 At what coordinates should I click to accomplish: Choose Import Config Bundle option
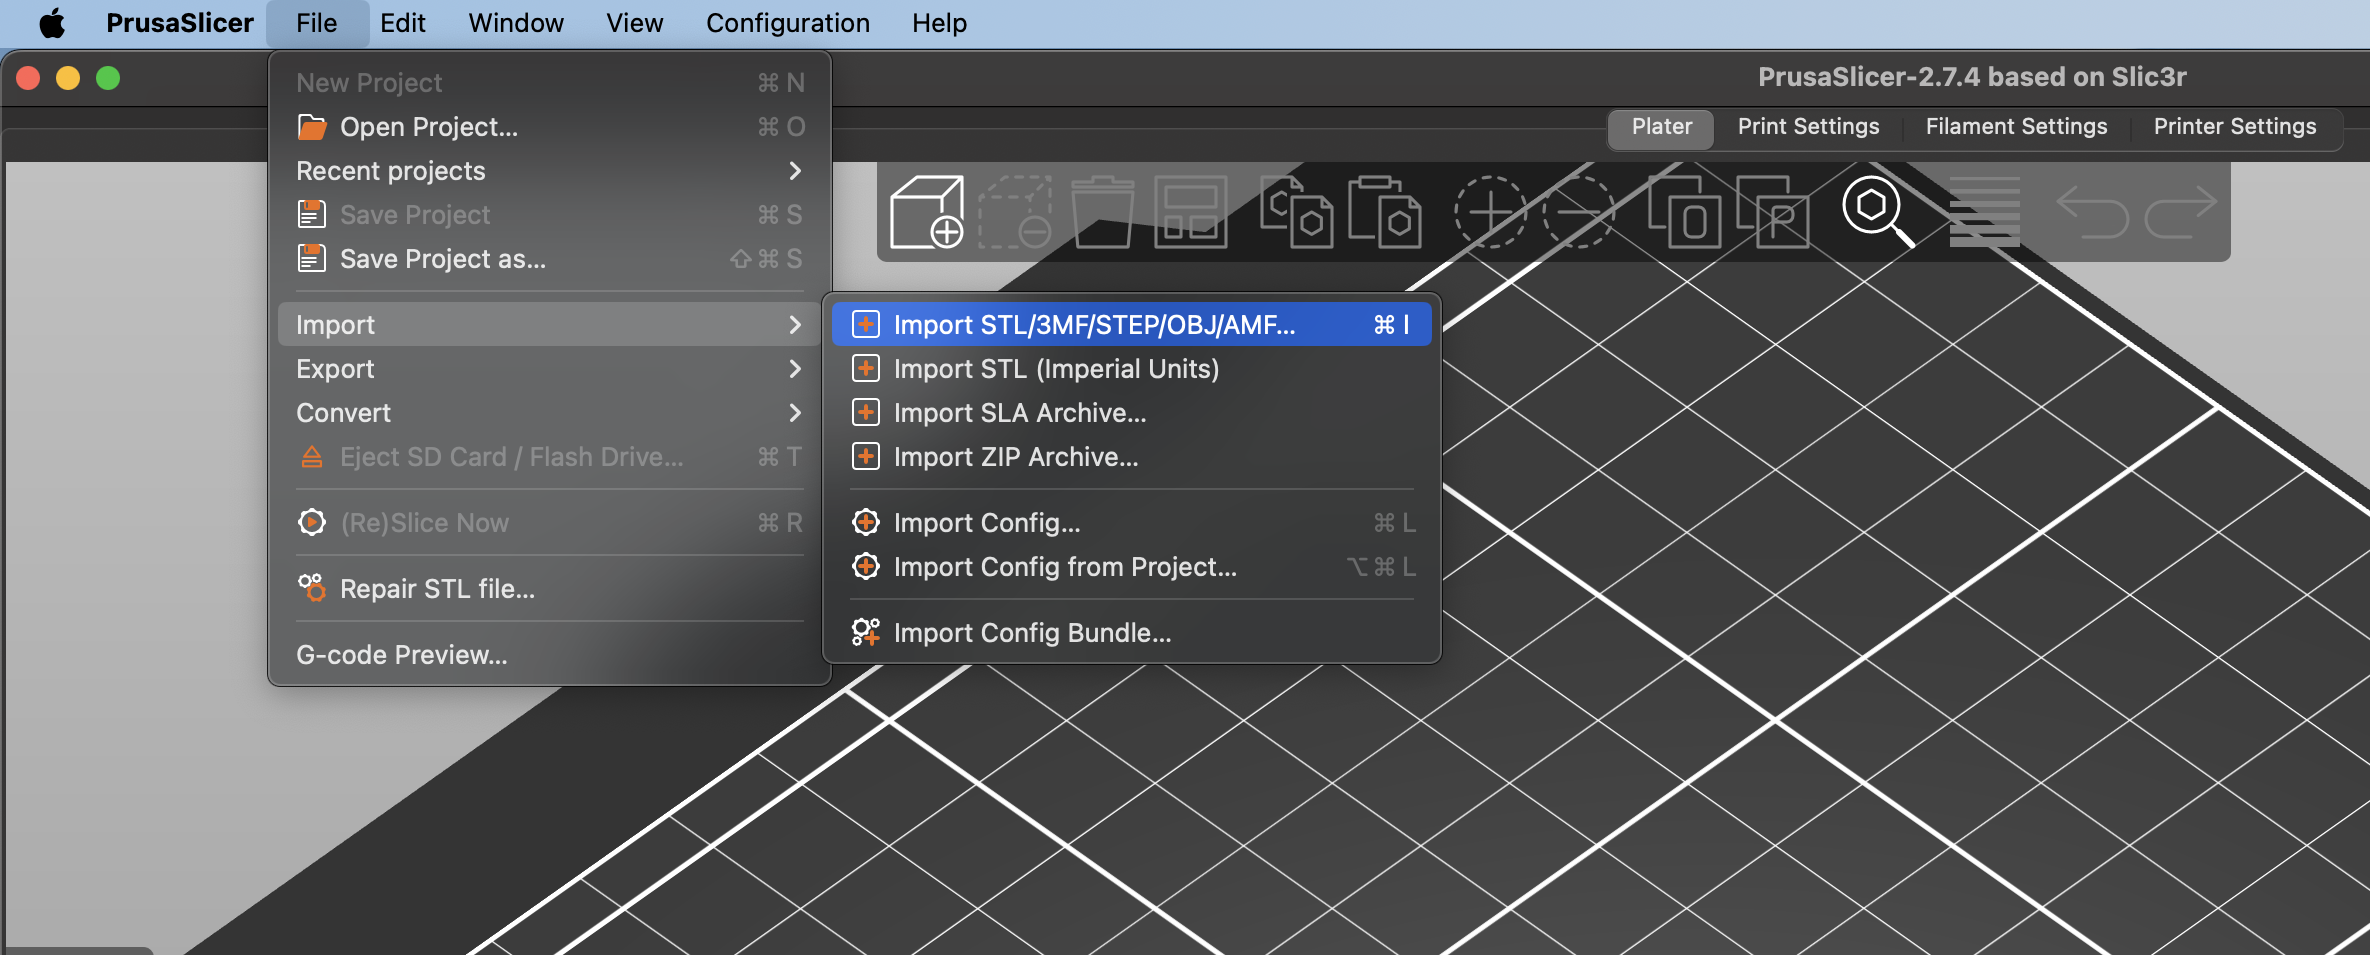coord(1031,633)
